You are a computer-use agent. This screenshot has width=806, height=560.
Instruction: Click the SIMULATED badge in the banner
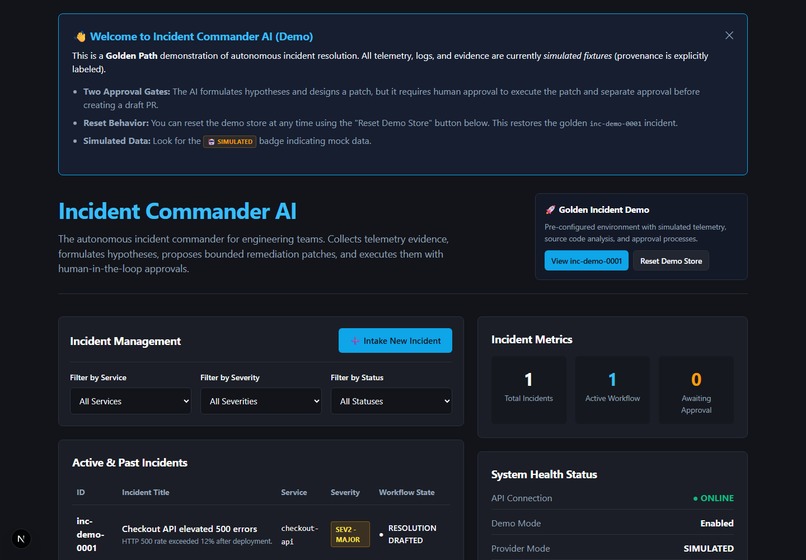click(x=230, y=141)
